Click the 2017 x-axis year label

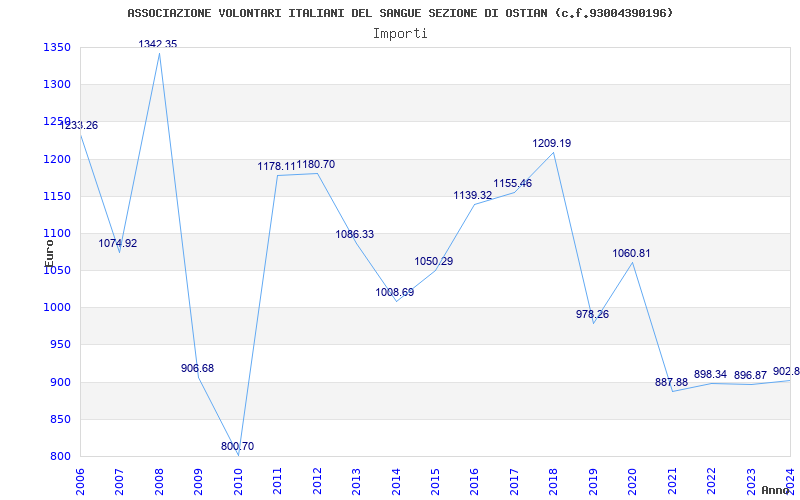(514, 481)
